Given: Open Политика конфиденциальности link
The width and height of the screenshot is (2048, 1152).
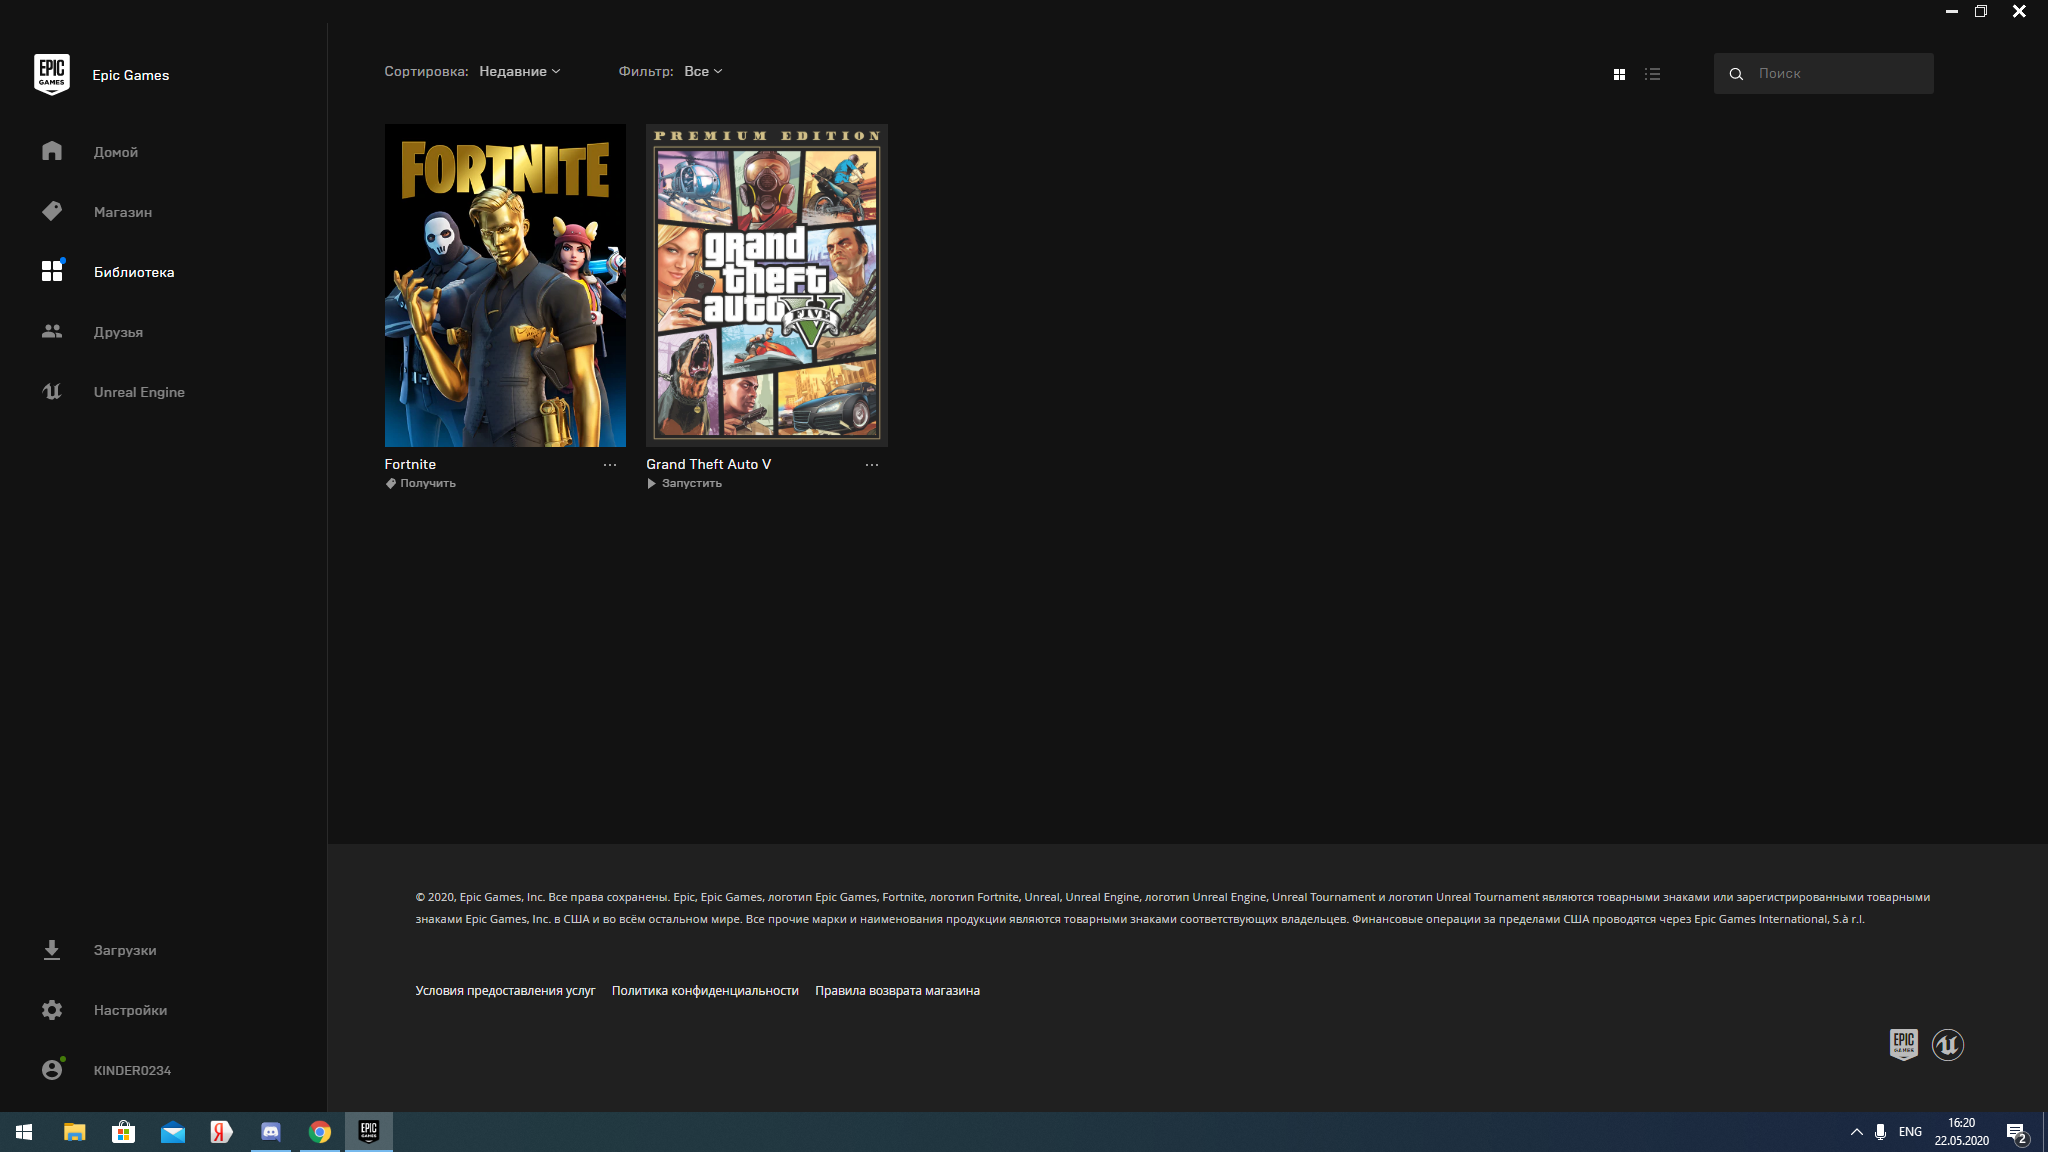Looking at the screenshot, I should coord(705,990).
